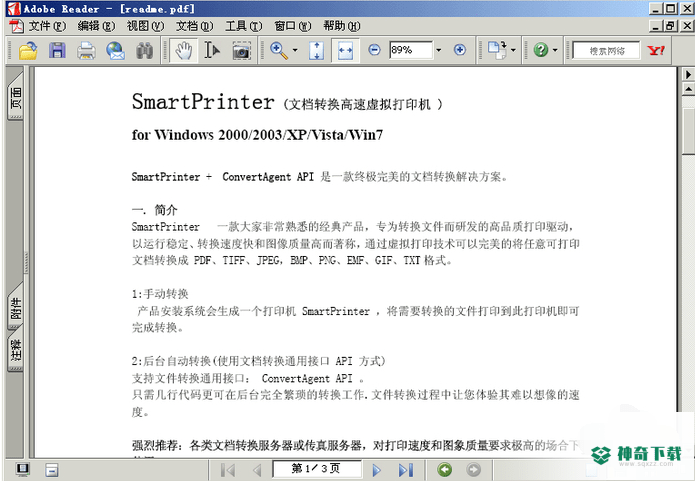Click the for Windows 2000/2003/XP subtitle
This screenshot has height=481, width=695.
pyautogui.click(x=257, y=135)
